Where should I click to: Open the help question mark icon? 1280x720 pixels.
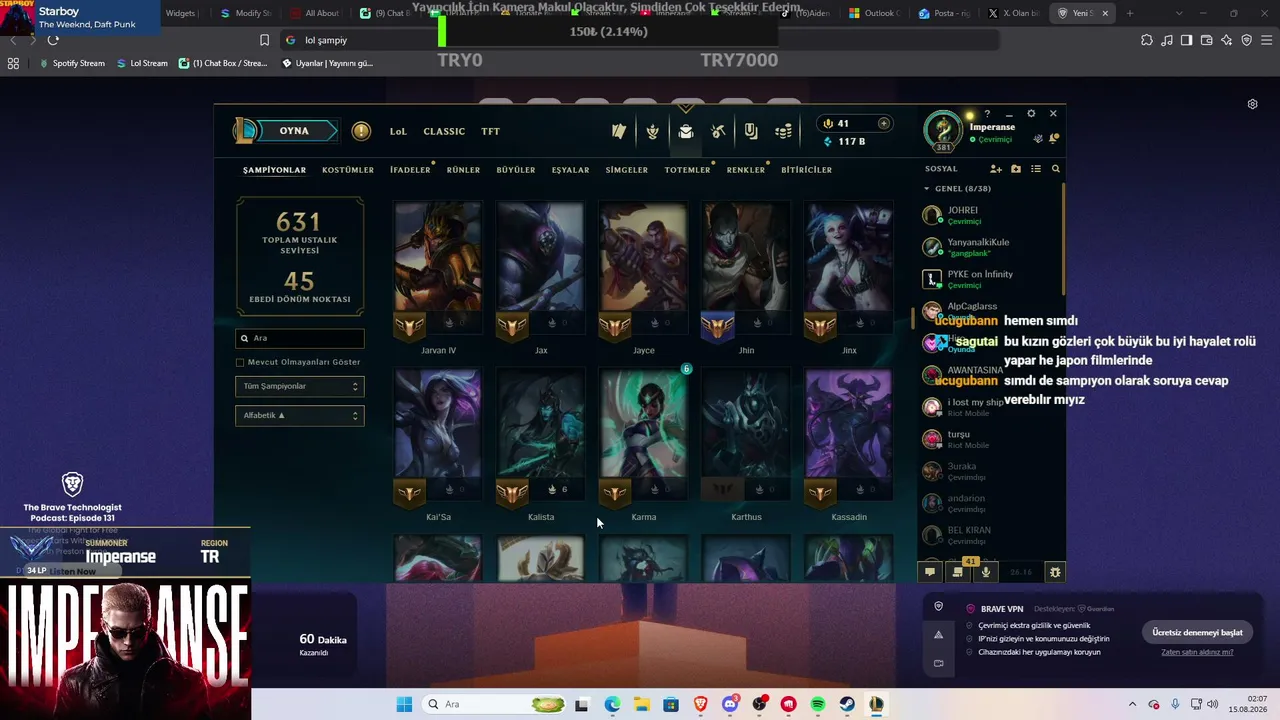(987, 113)
